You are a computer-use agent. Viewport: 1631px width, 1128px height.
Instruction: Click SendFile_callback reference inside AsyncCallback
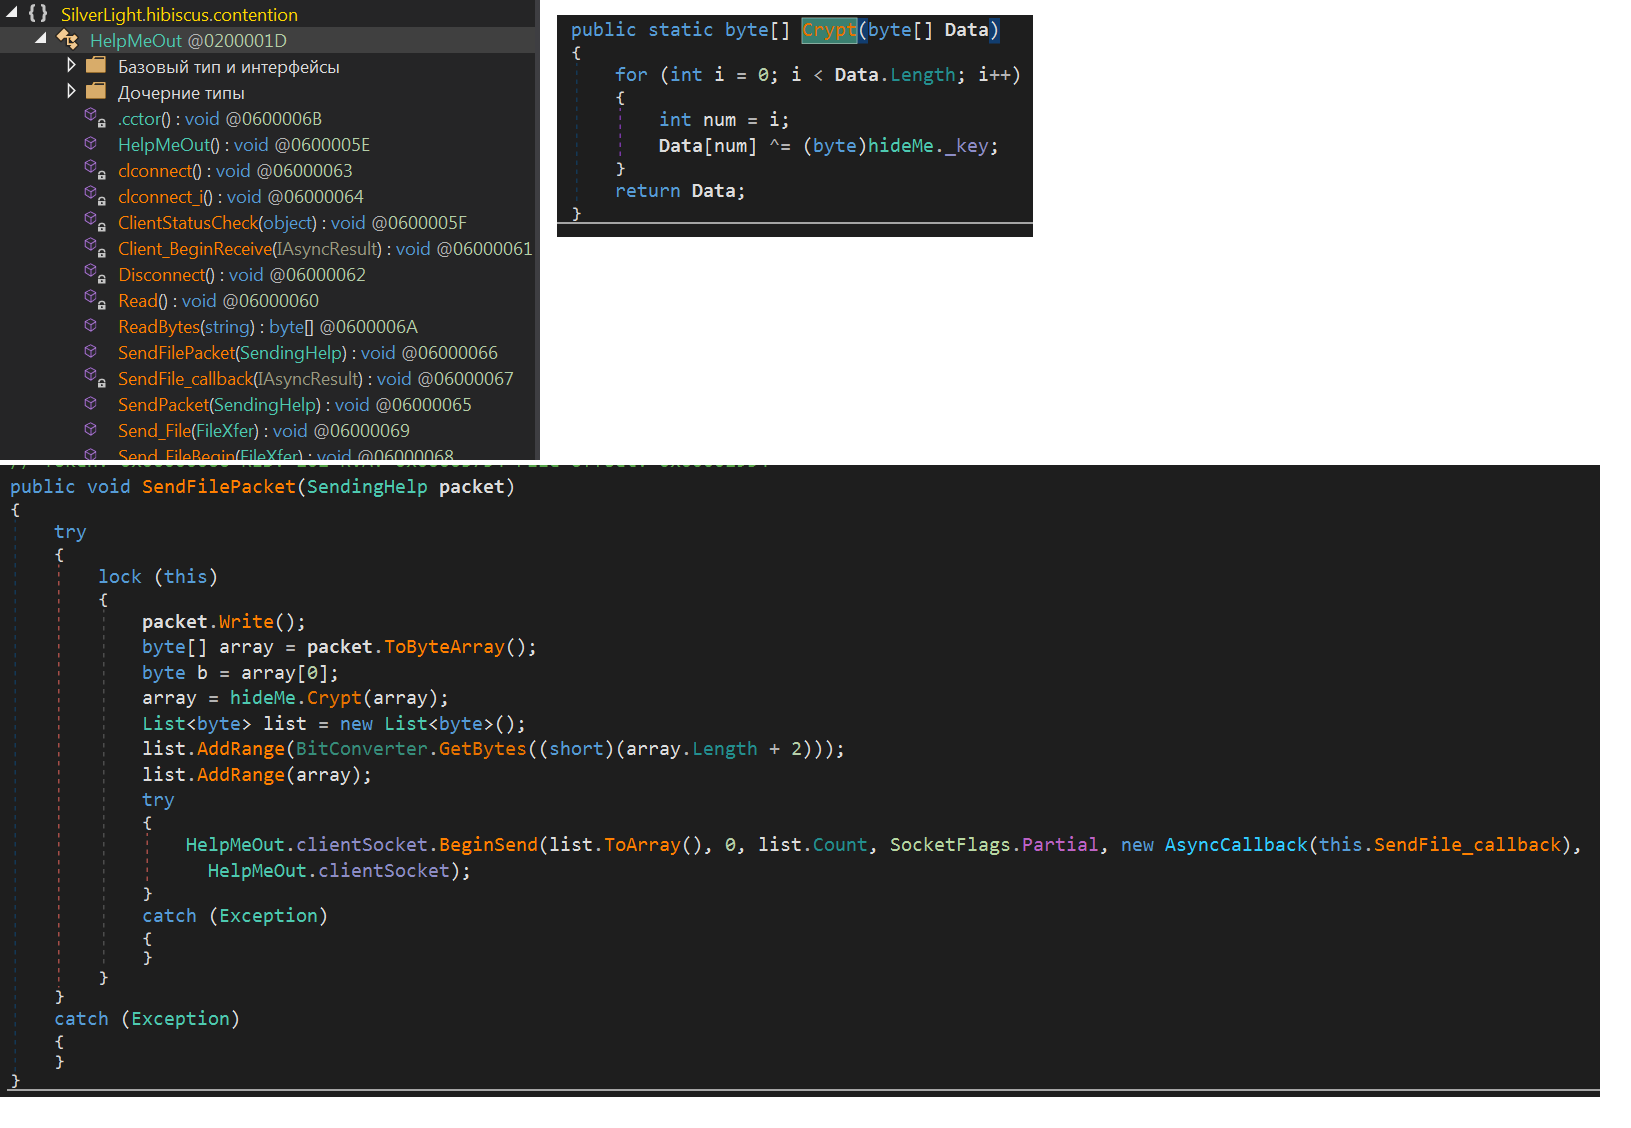tap(1466, 845)
